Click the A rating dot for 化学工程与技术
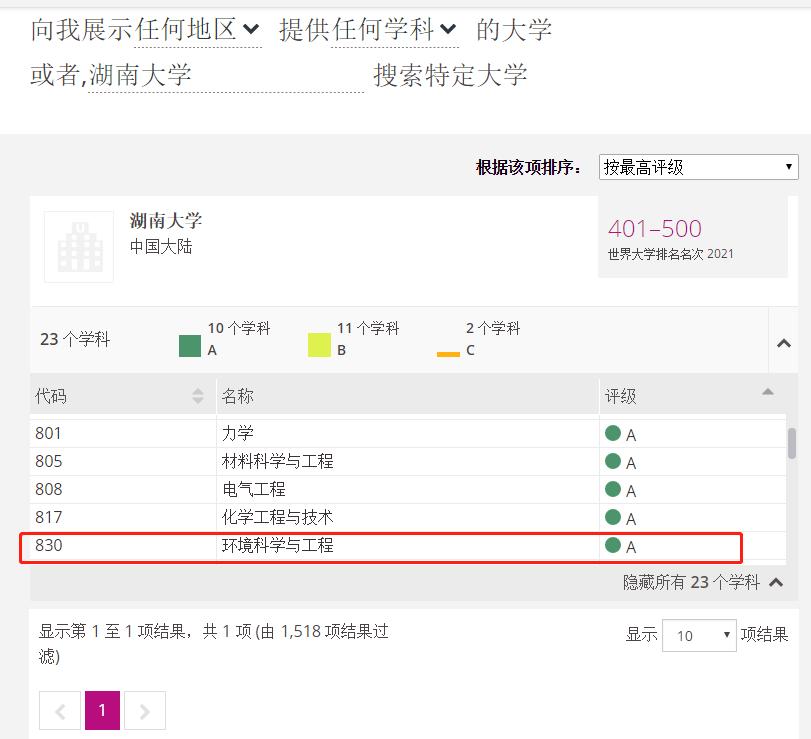The height and width of the screenshot is (739, 811). (613, 517)
